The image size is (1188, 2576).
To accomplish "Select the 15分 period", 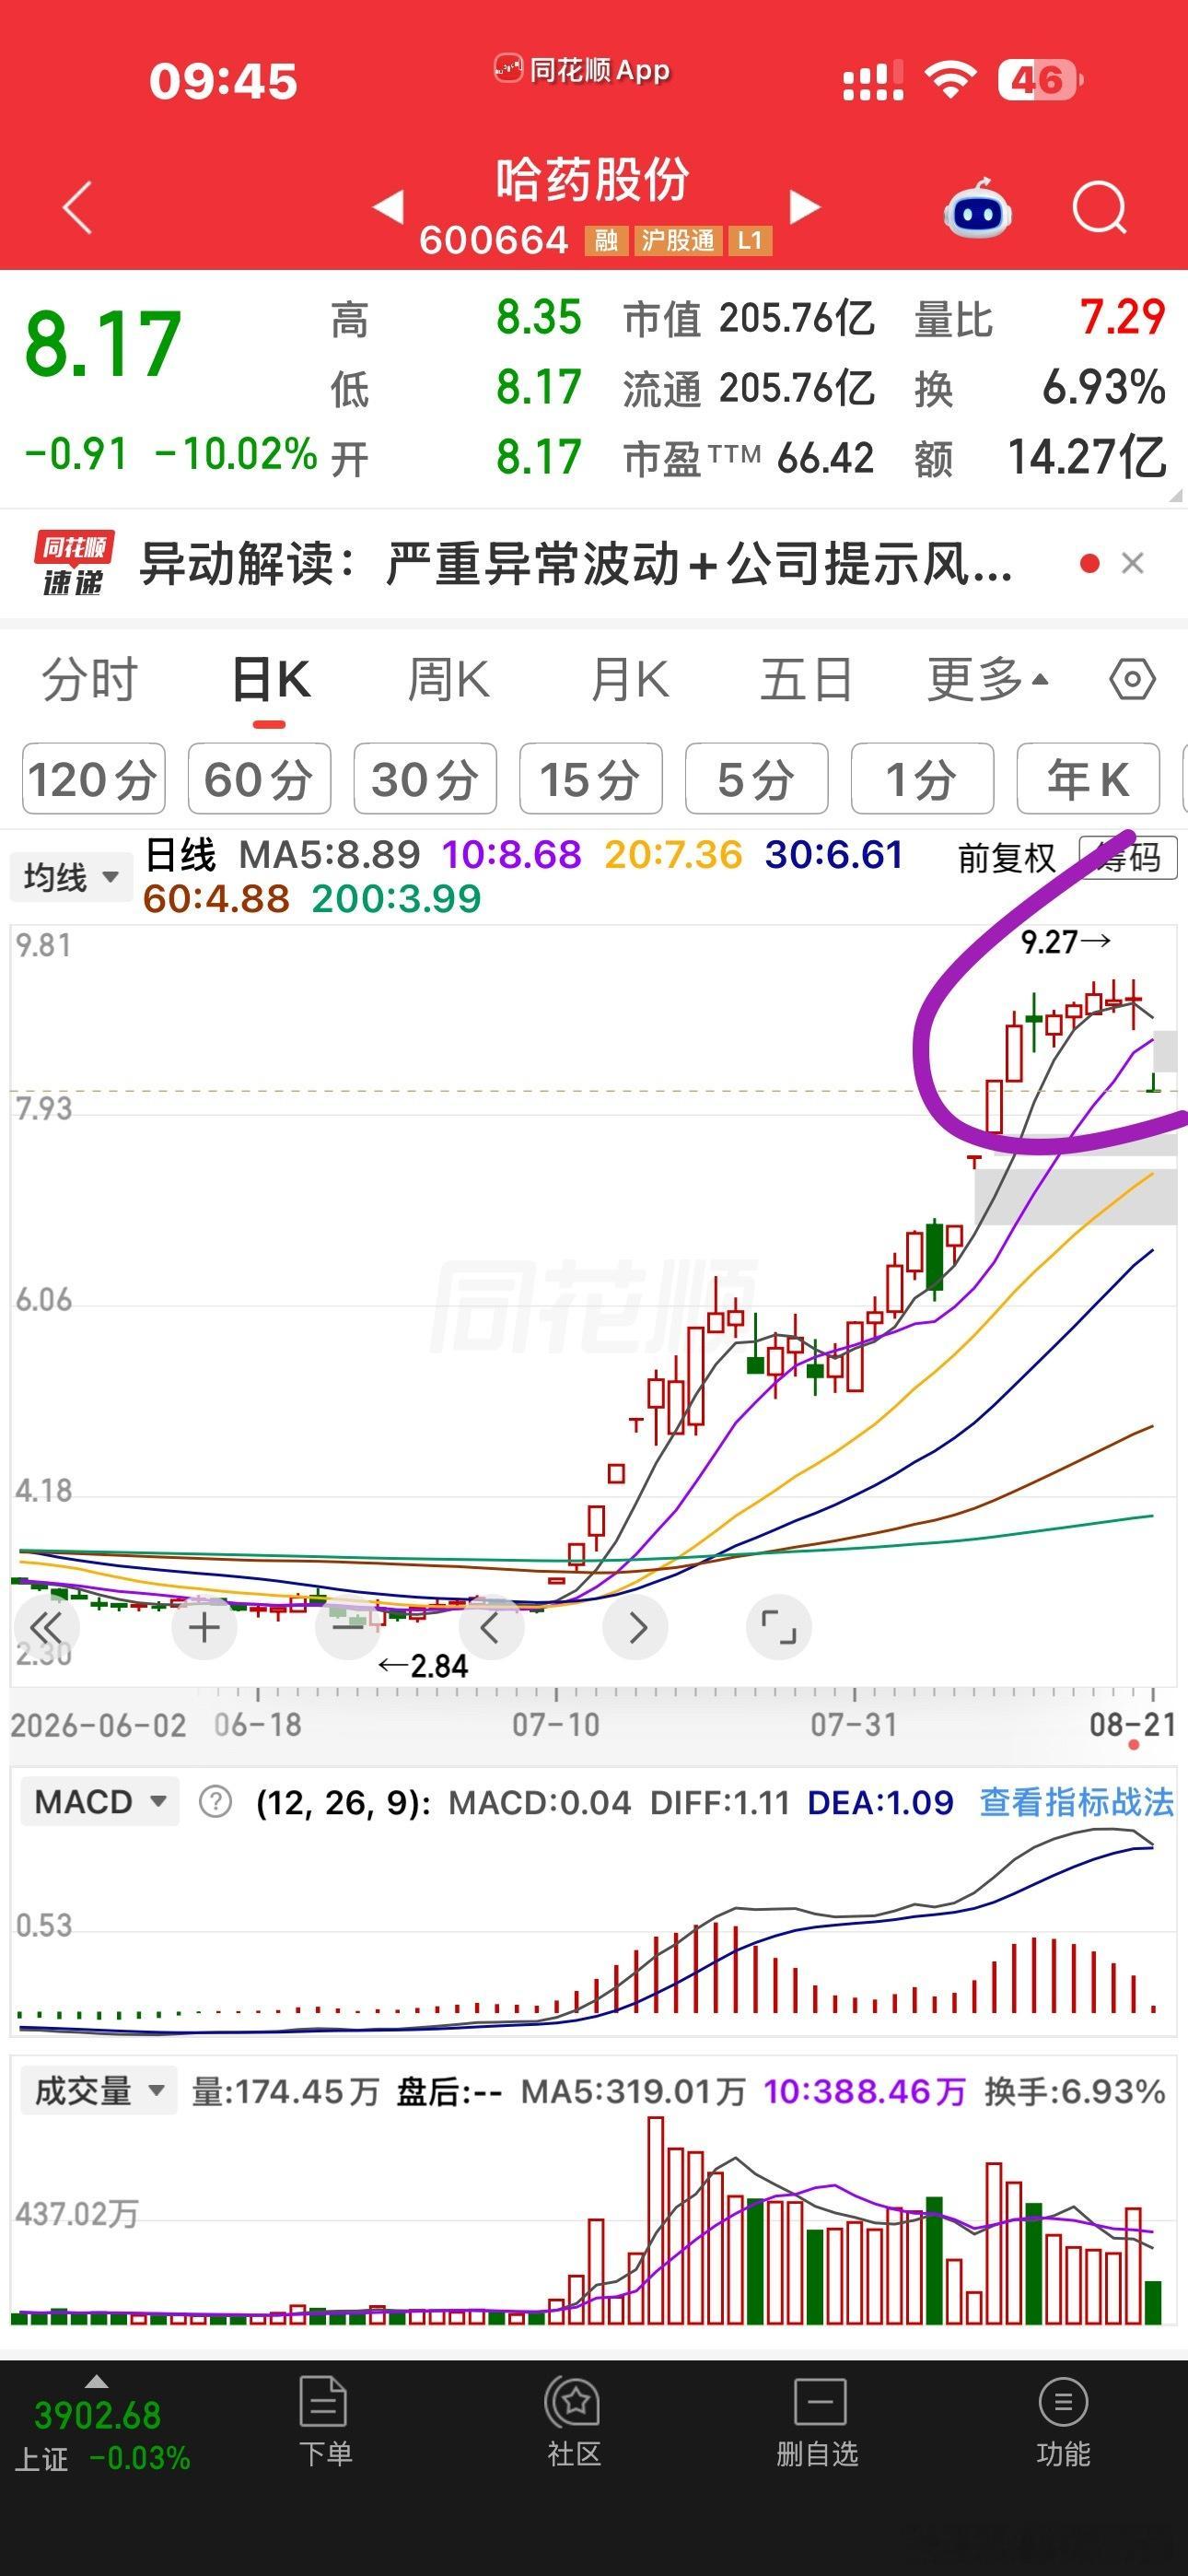I will coord(591,779).
